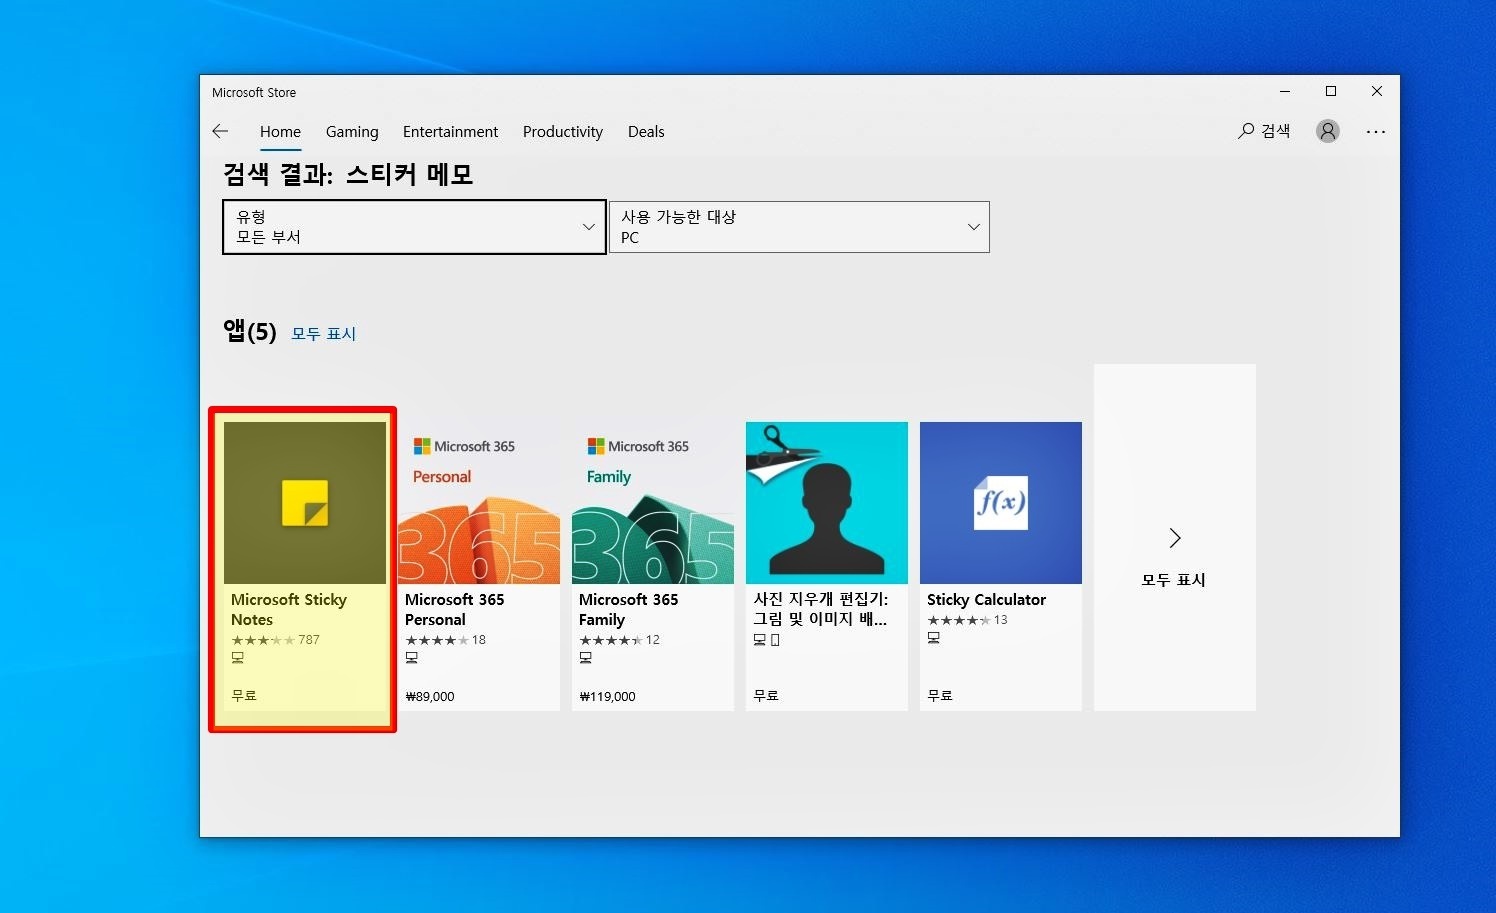
Task: Click 무료 price under Microsoft Sticky Notes
Action: (x=244, y=695)
